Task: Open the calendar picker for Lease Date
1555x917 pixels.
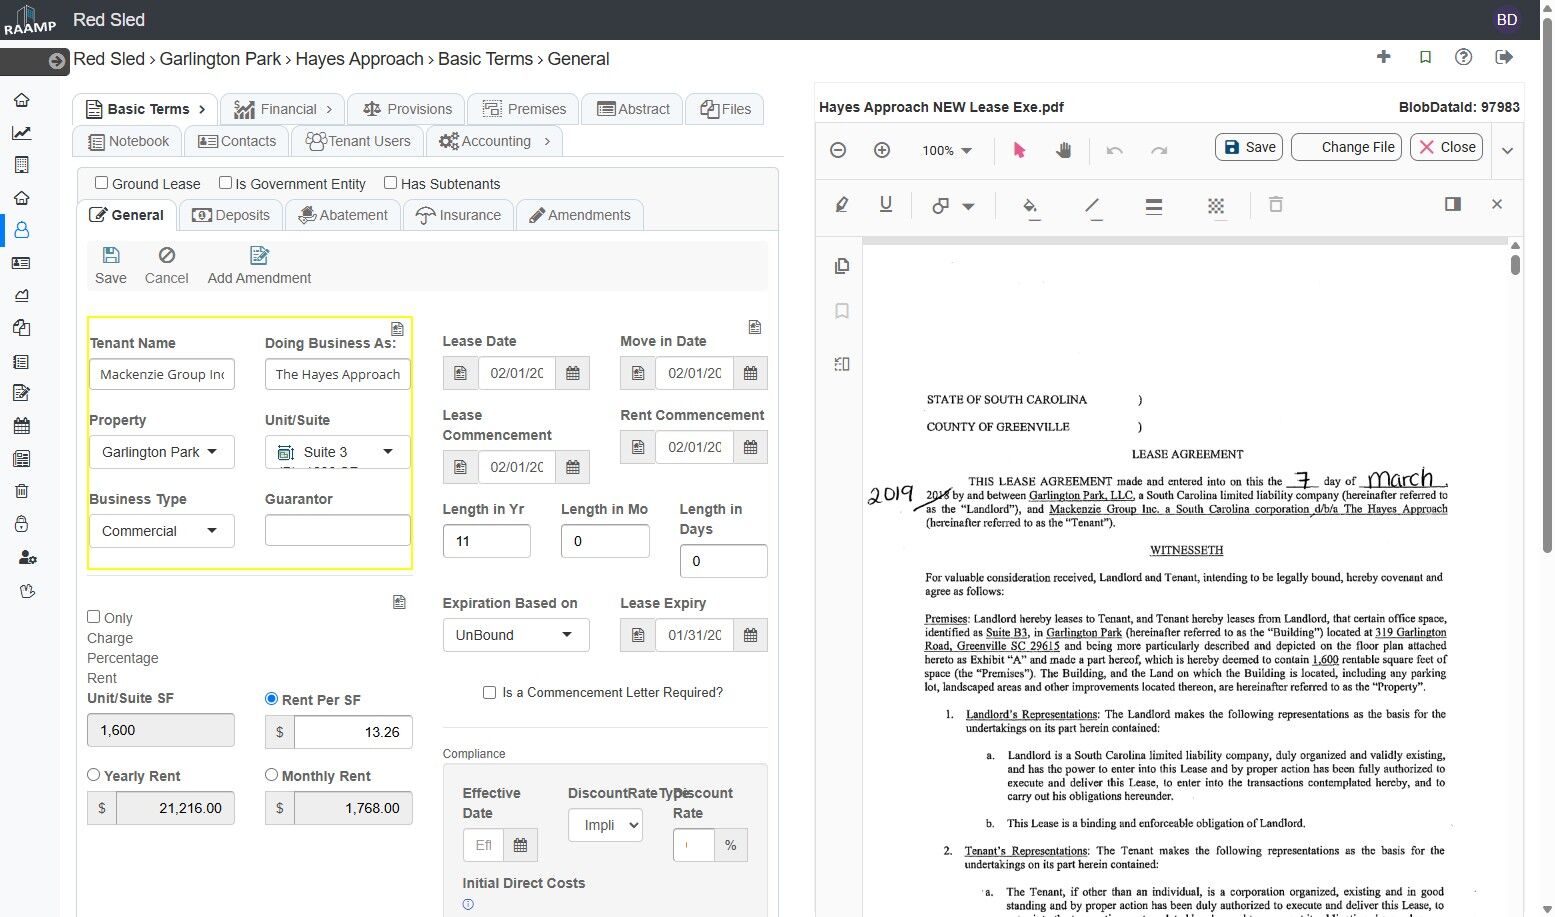Action: tap(573, 373)
